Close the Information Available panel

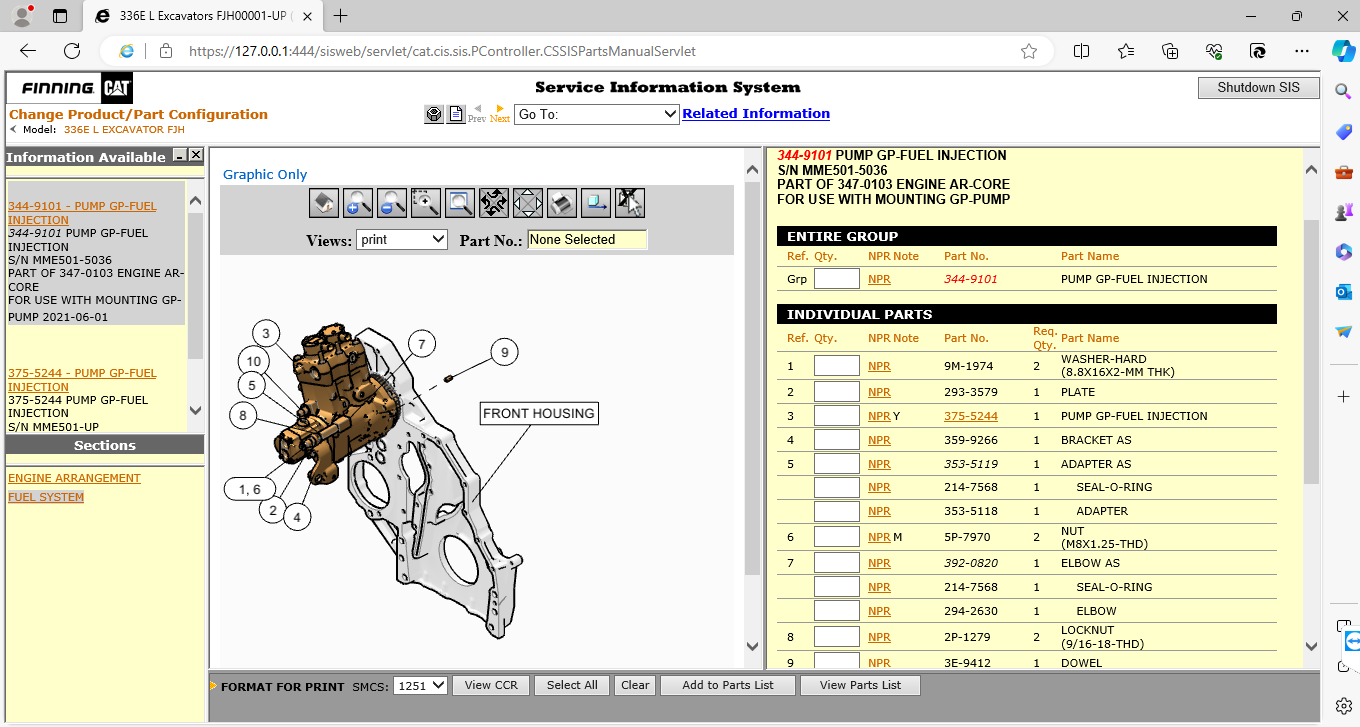196,156
